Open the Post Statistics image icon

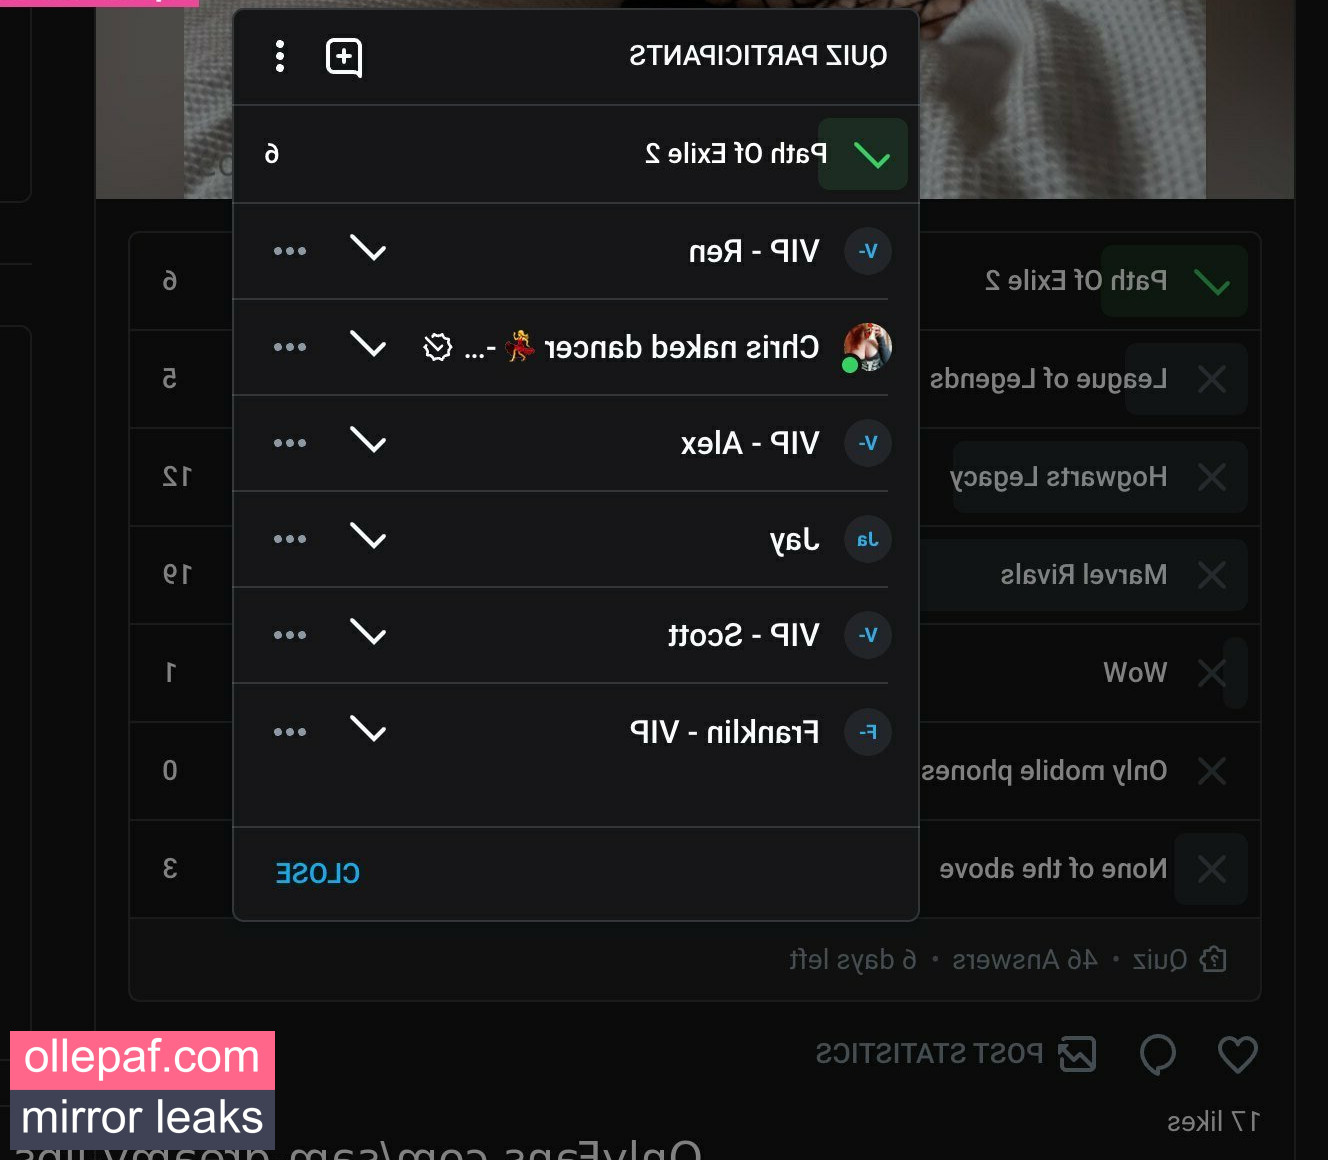point(1078,1054)
